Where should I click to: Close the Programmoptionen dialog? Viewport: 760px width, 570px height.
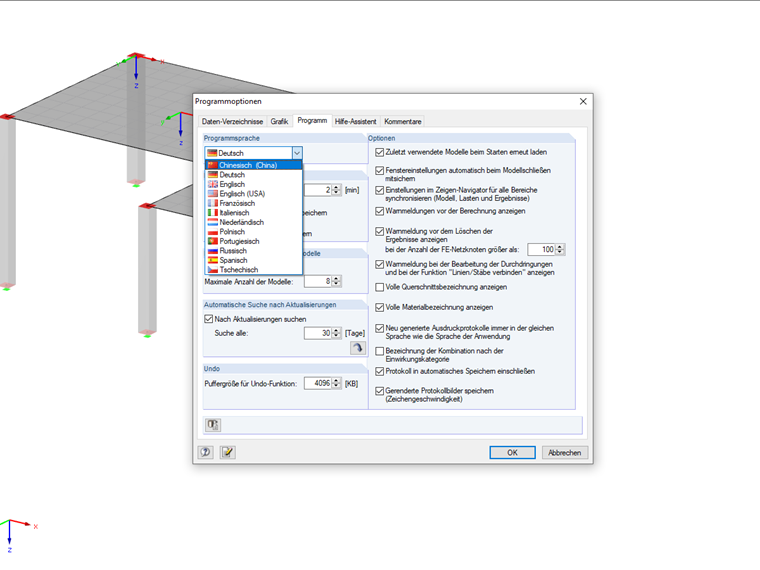click(583, 101)
